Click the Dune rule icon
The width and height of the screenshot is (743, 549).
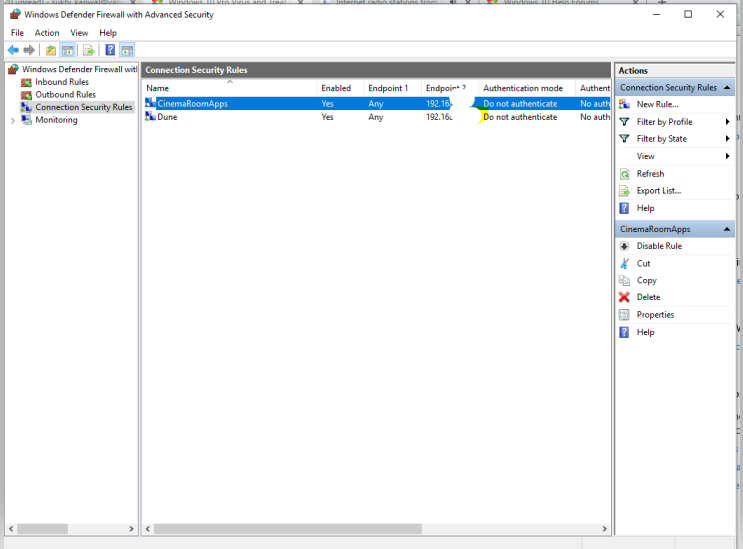pos(151,116)
